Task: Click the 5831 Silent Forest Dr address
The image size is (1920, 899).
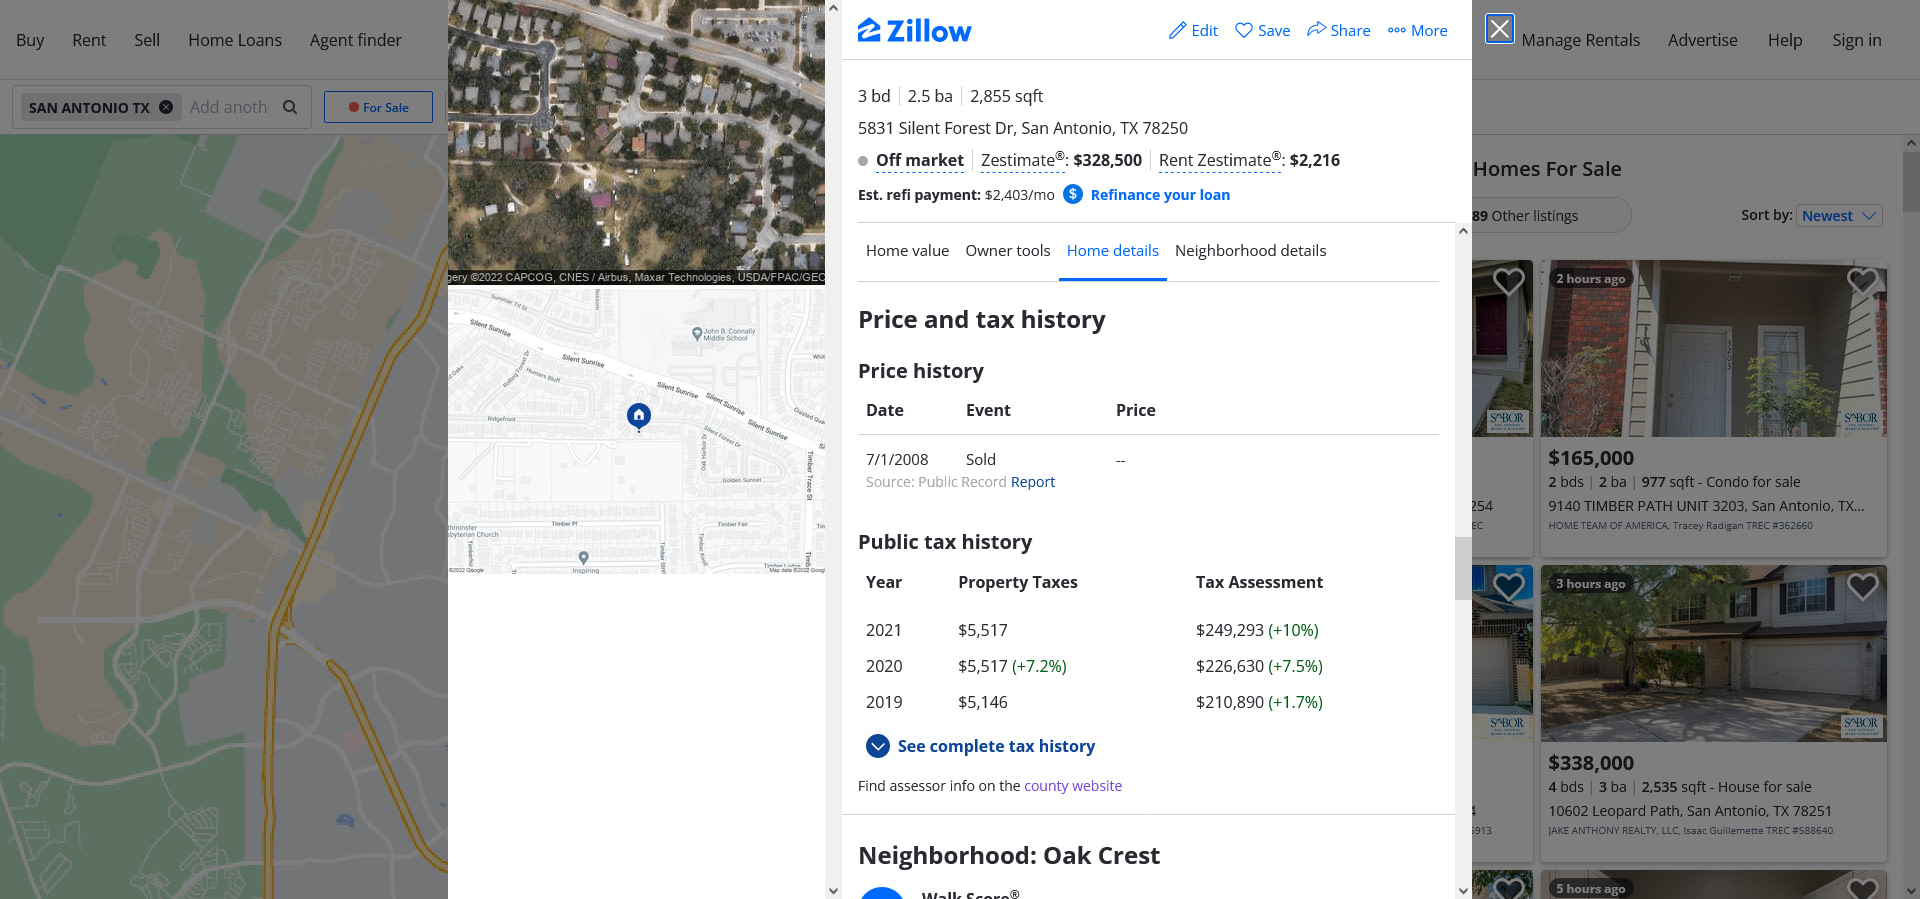Action: 1023,128
